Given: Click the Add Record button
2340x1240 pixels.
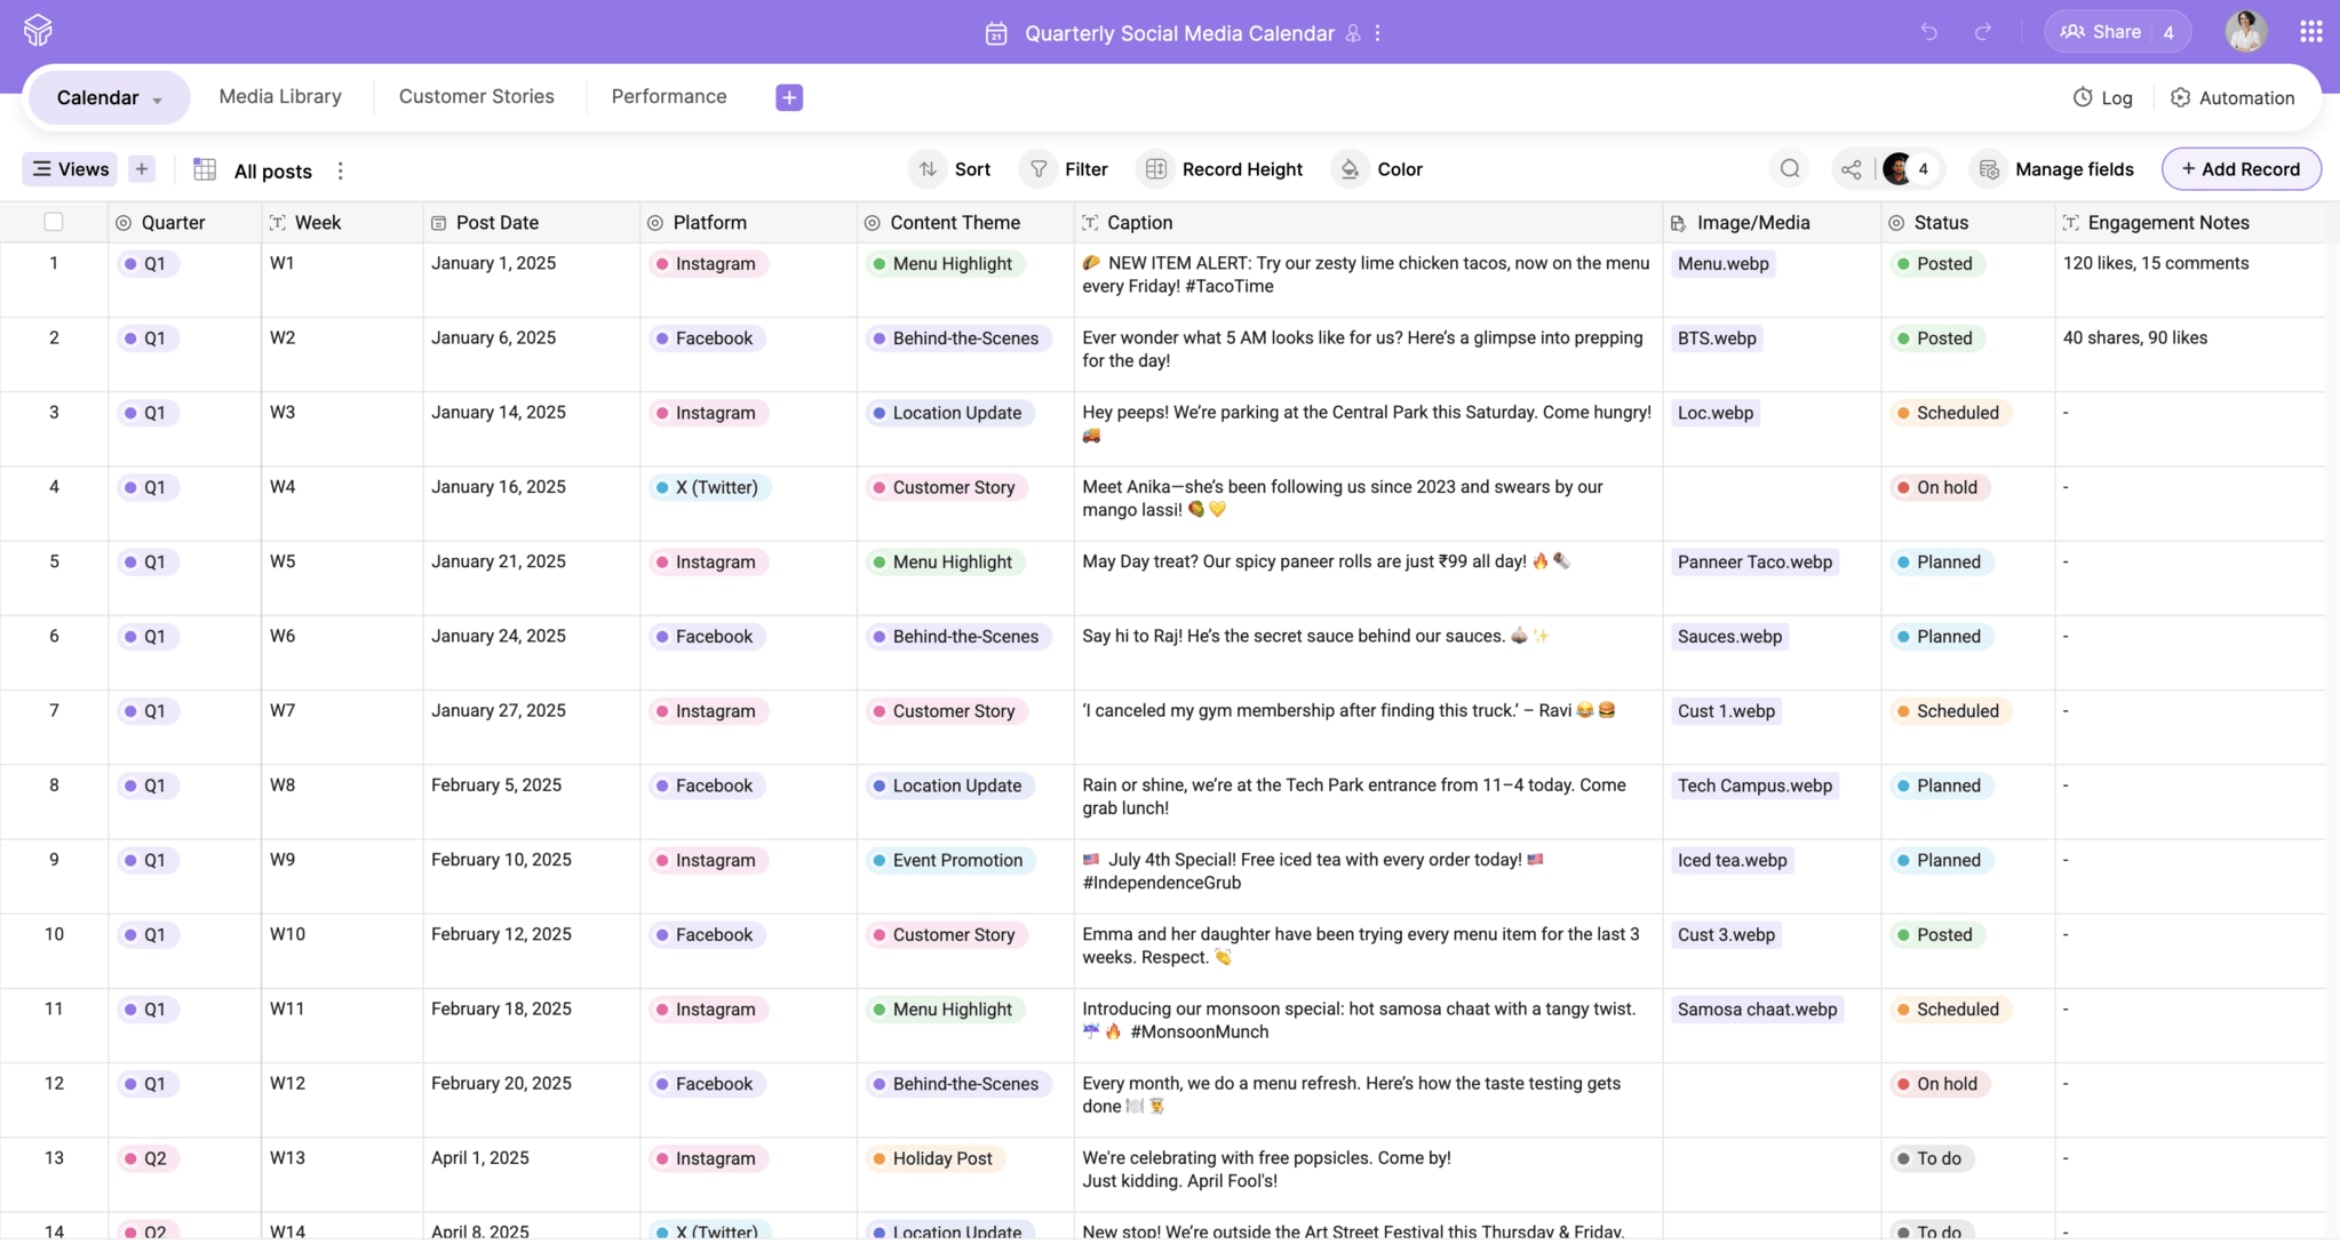Looking at the screenshot, I should tap(2240, 169).
